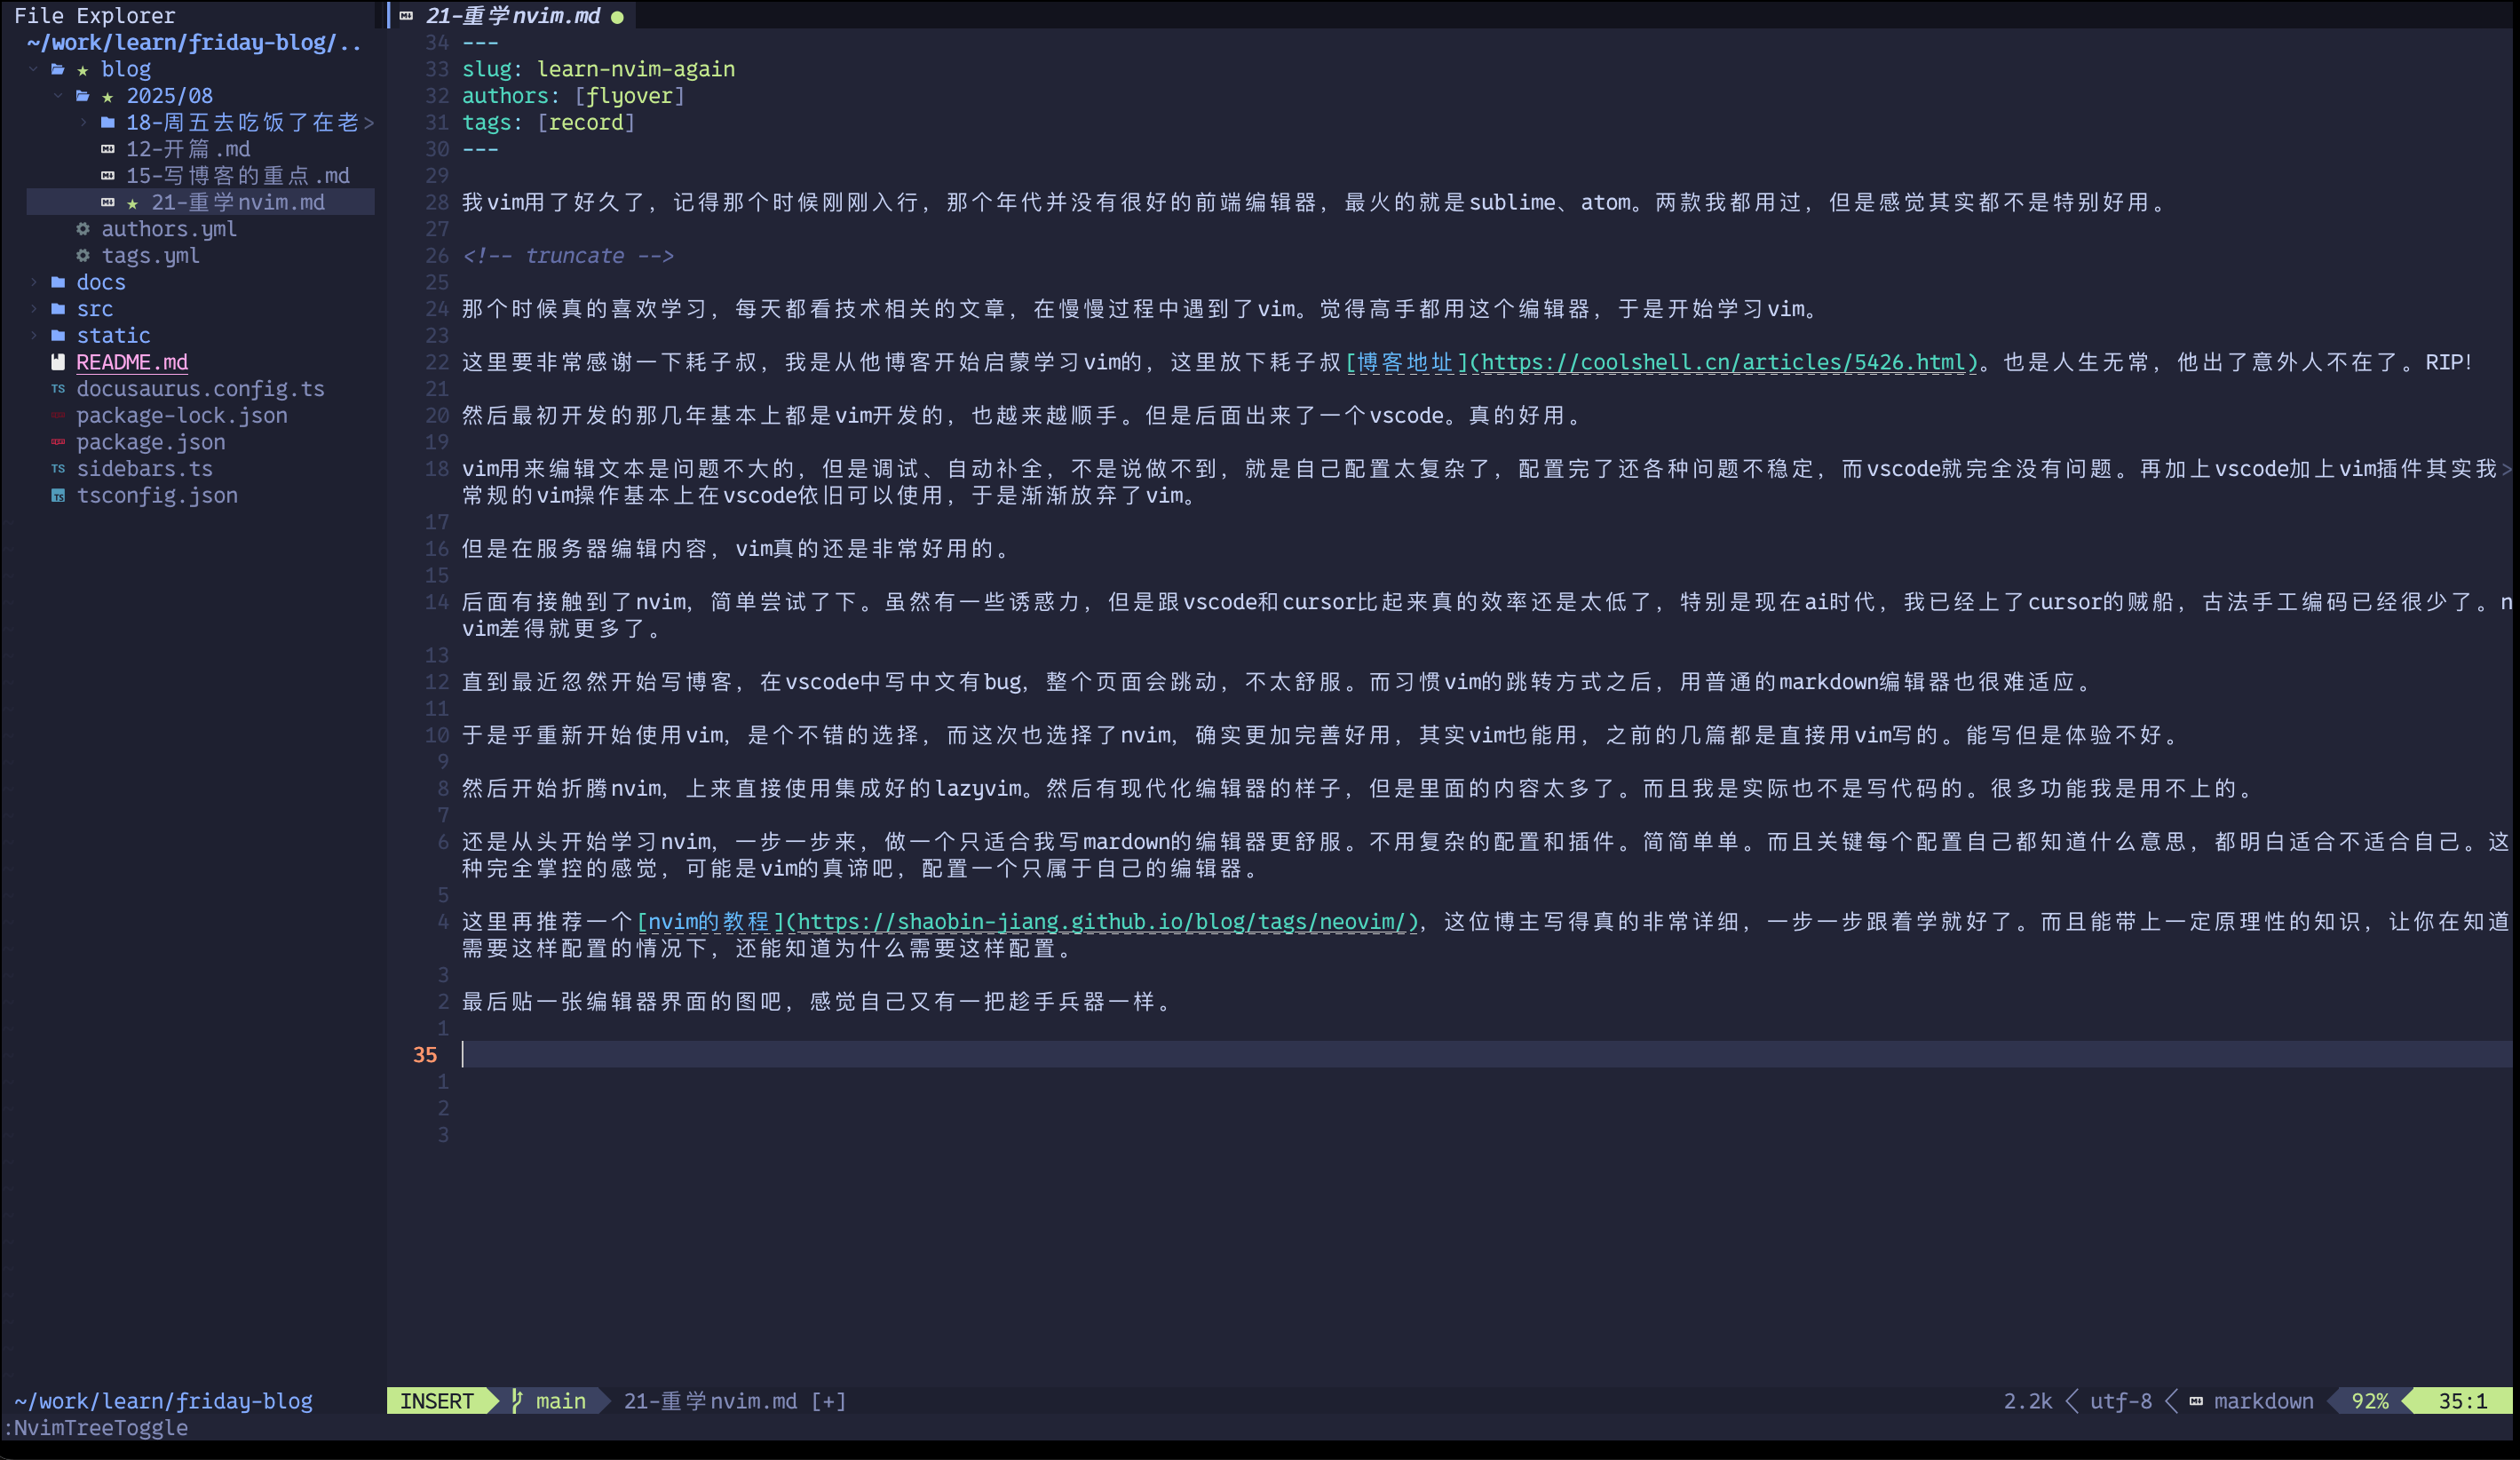Image resolution: width=2520 pixels, height=1460 pixels.
Task: Click the npm icon beside package.json
Action: click(x=58, y=442)
